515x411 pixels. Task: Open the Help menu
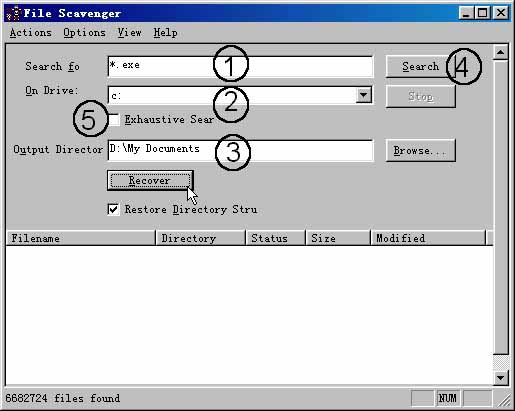tap(165, 33)
